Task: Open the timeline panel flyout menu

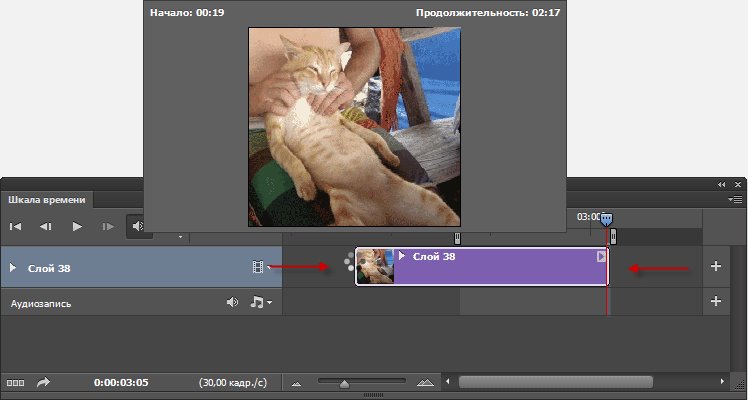Action: (737, 200)
